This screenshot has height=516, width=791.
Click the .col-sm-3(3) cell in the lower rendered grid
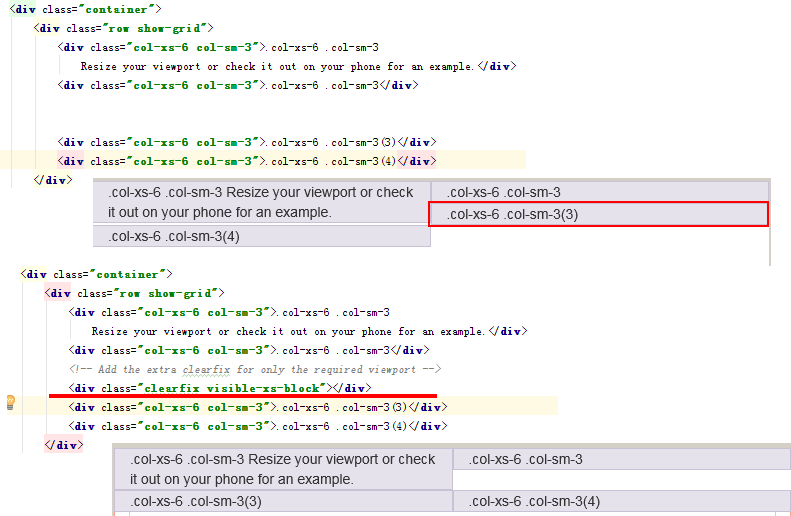pyautogui.click(x=284, y=501)
